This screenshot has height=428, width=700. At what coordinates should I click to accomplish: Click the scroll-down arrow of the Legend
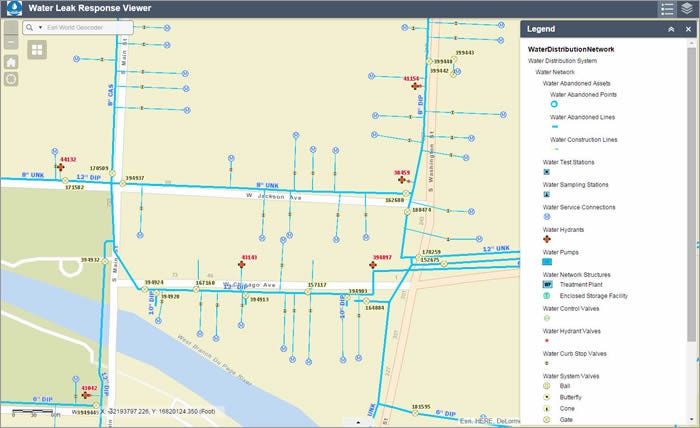[692, 420]
